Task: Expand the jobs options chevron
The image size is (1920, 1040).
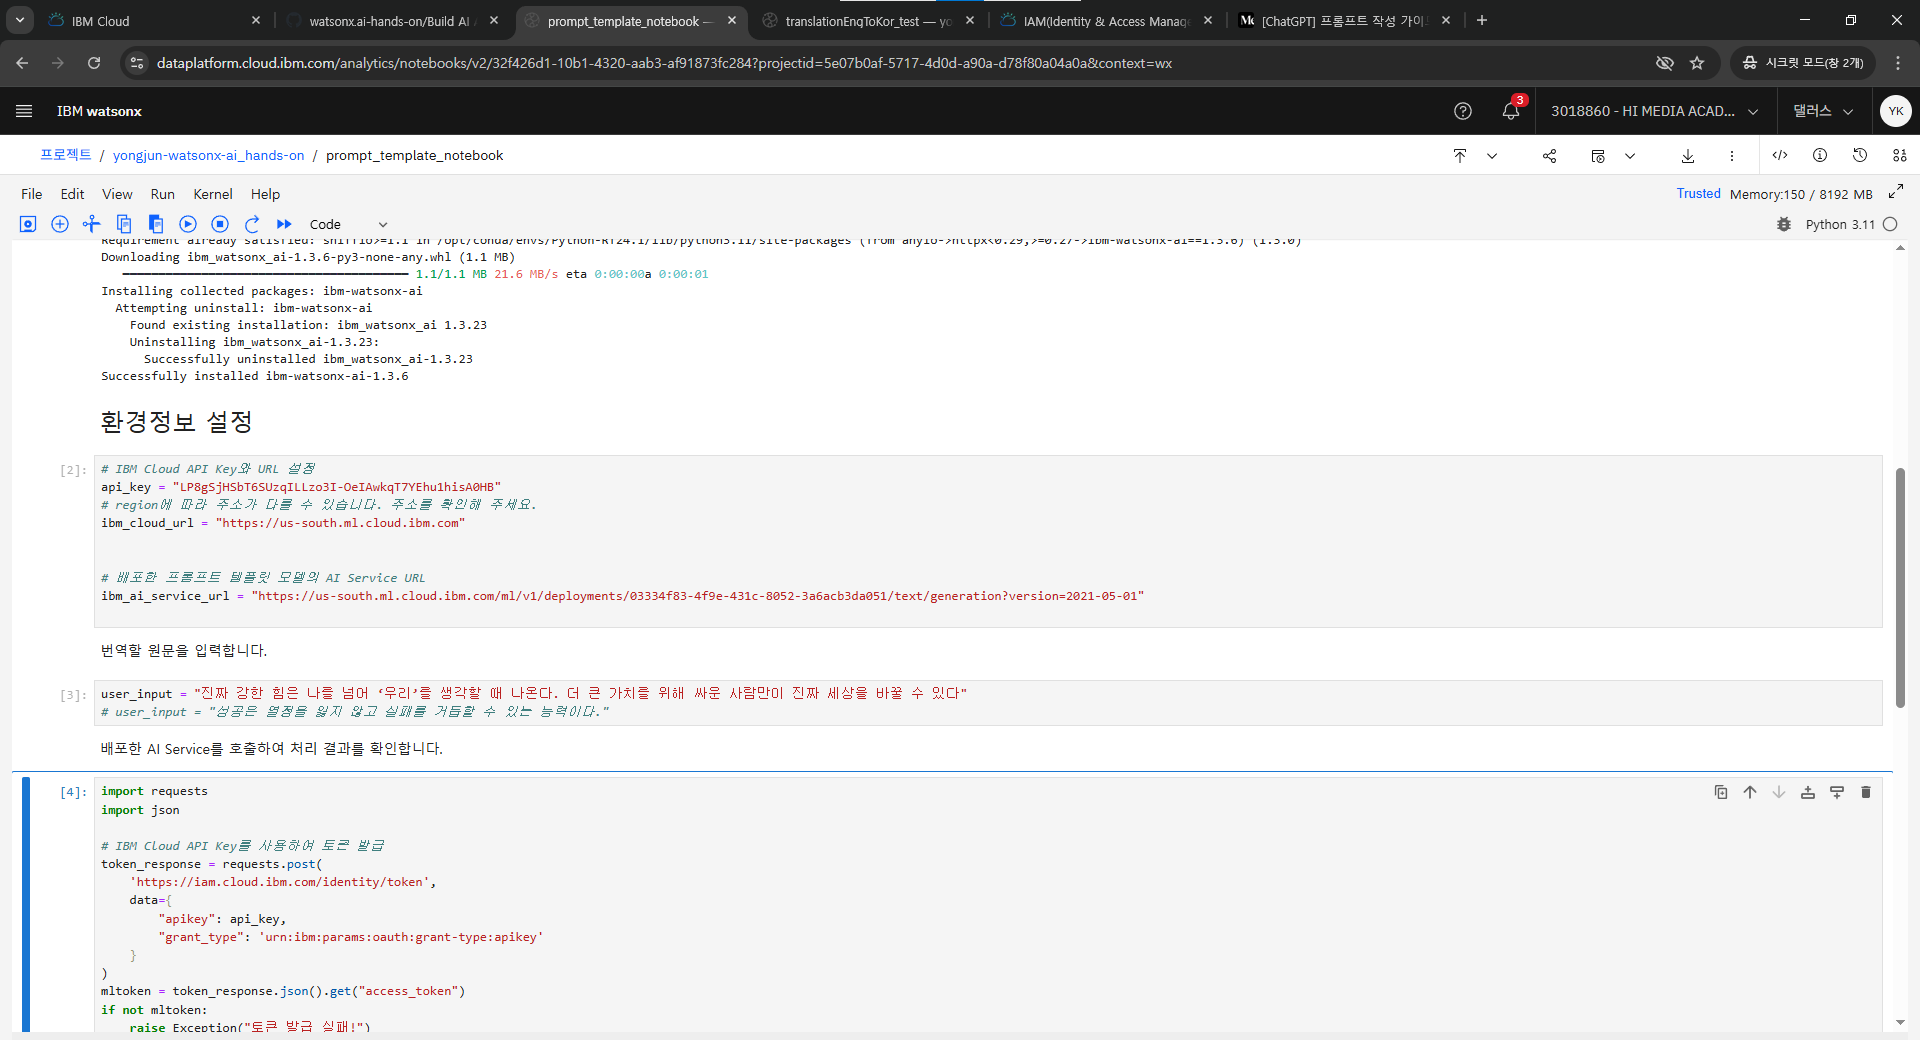Action: 1630,156
